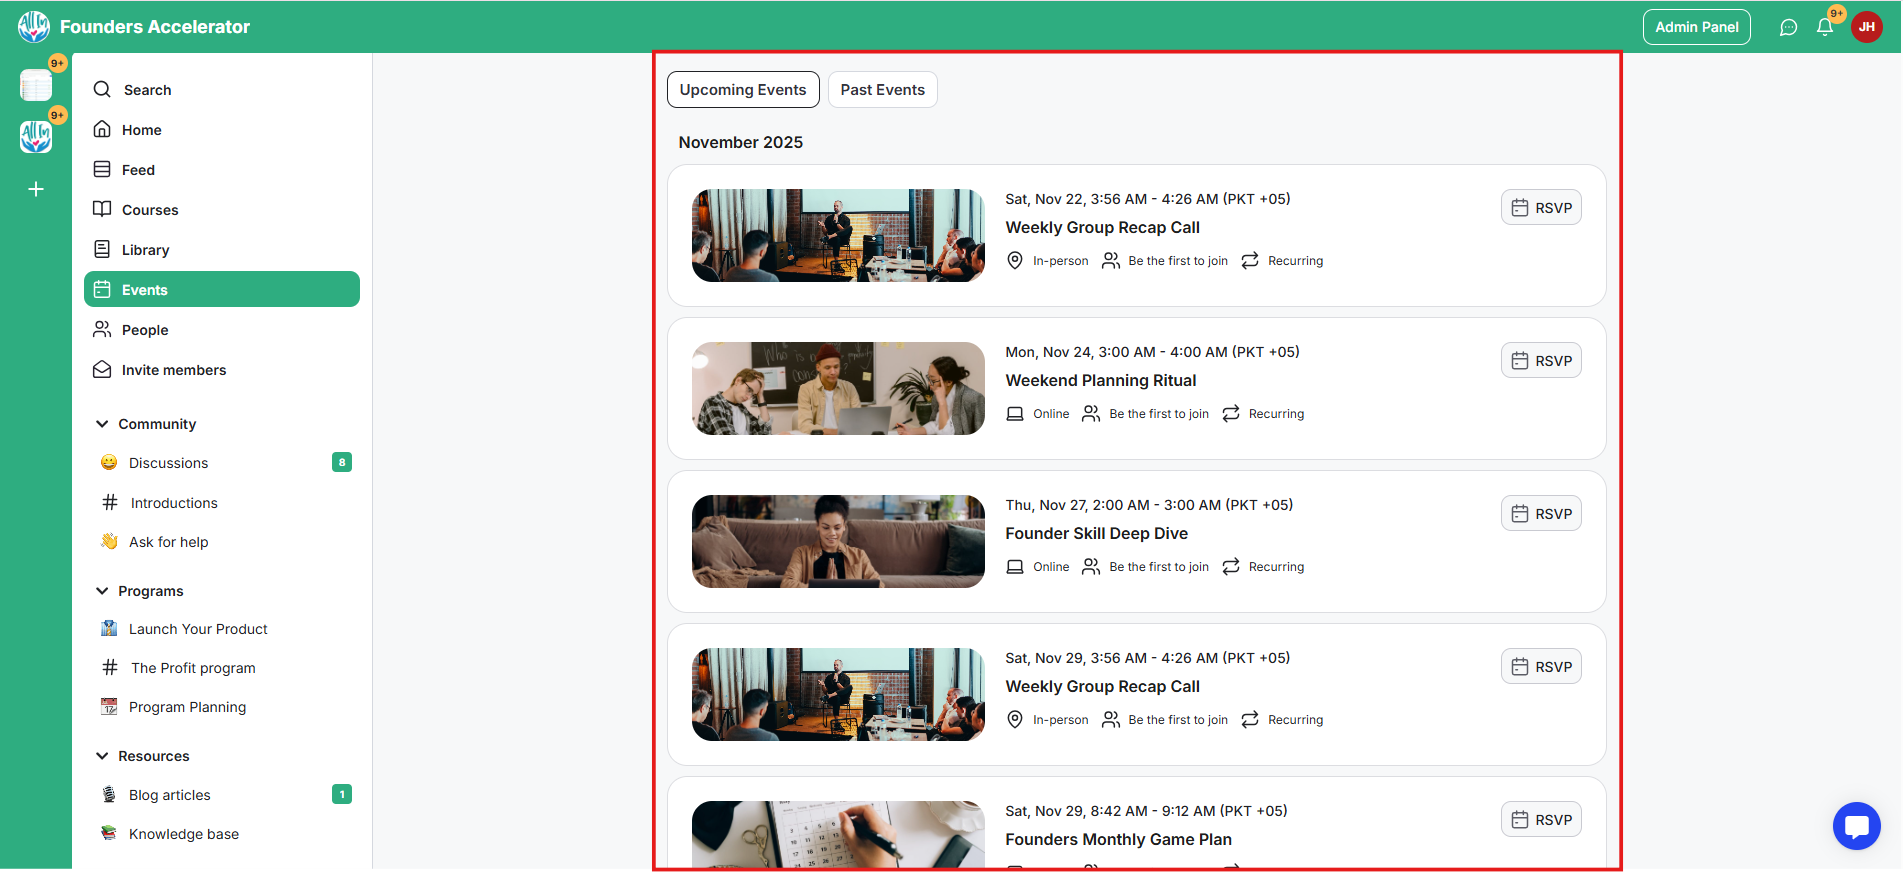Open Founders Monthly Game Plan thumbnail
The width and height of the screenshot is (1903, 872).
pyautogui.click(x=838, y=835)
